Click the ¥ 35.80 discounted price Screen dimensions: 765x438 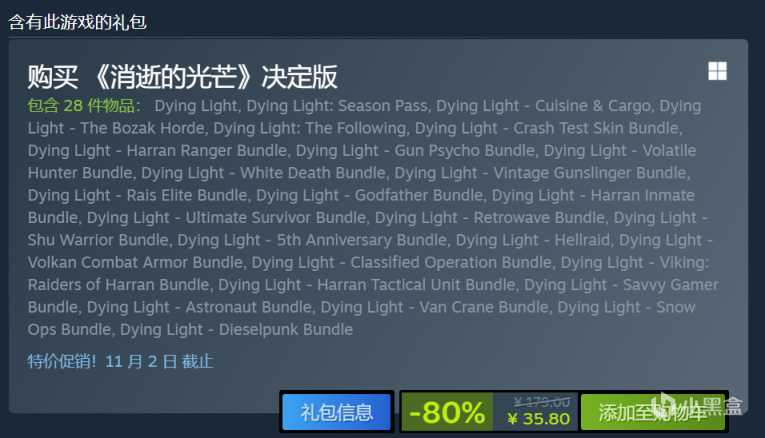(539, 419)
